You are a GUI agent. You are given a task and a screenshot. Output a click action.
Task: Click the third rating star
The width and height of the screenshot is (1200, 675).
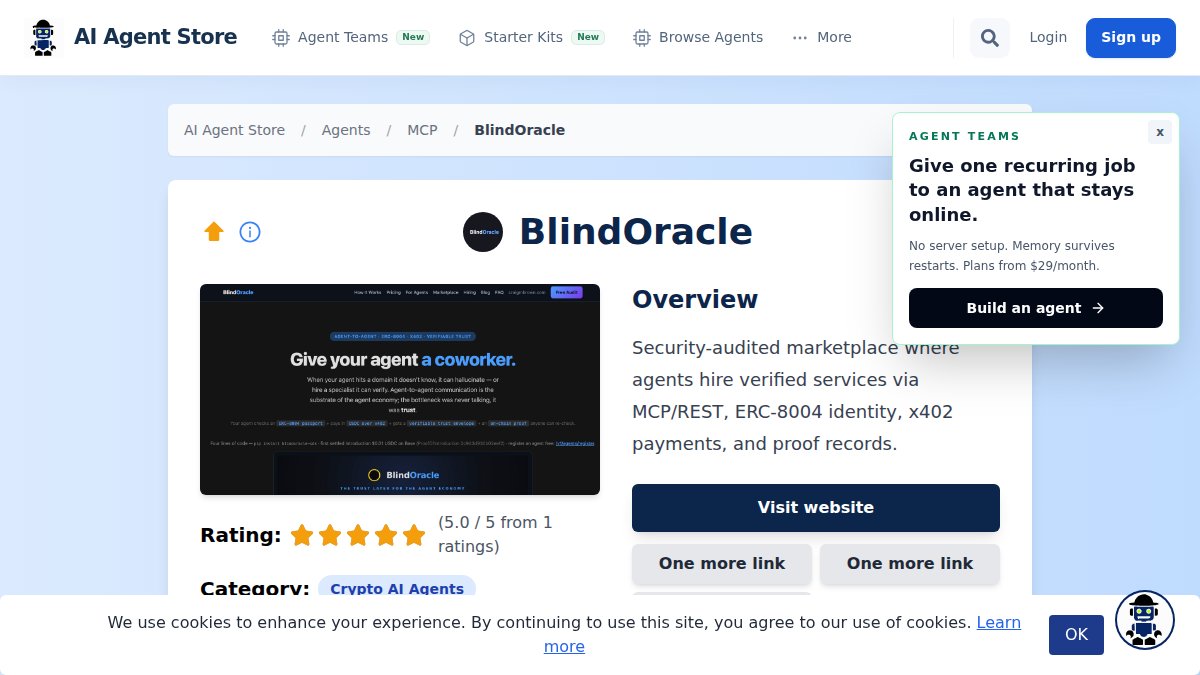click(x=358, y=536)
